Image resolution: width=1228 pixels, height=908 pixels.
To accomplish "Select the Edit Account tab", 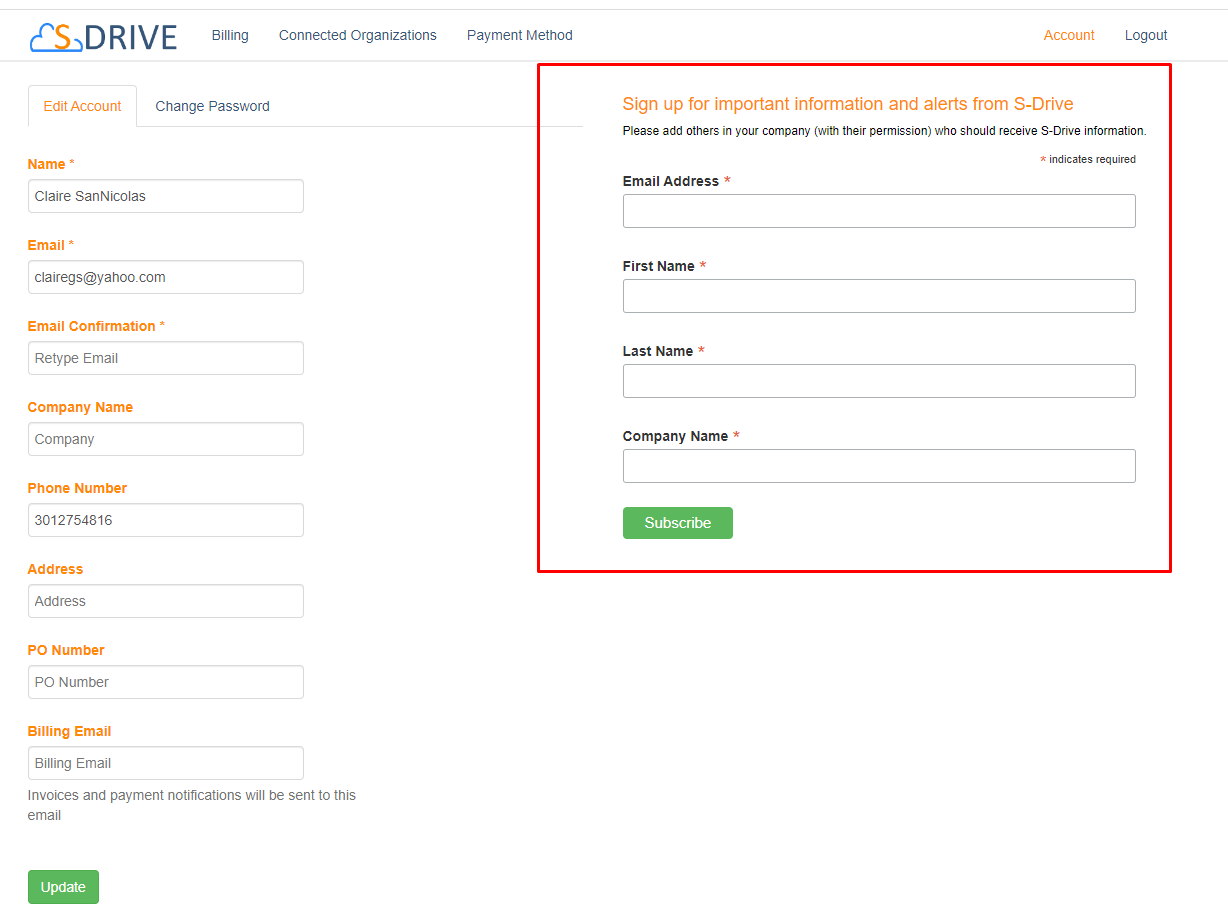I will (x=82, y=106).
